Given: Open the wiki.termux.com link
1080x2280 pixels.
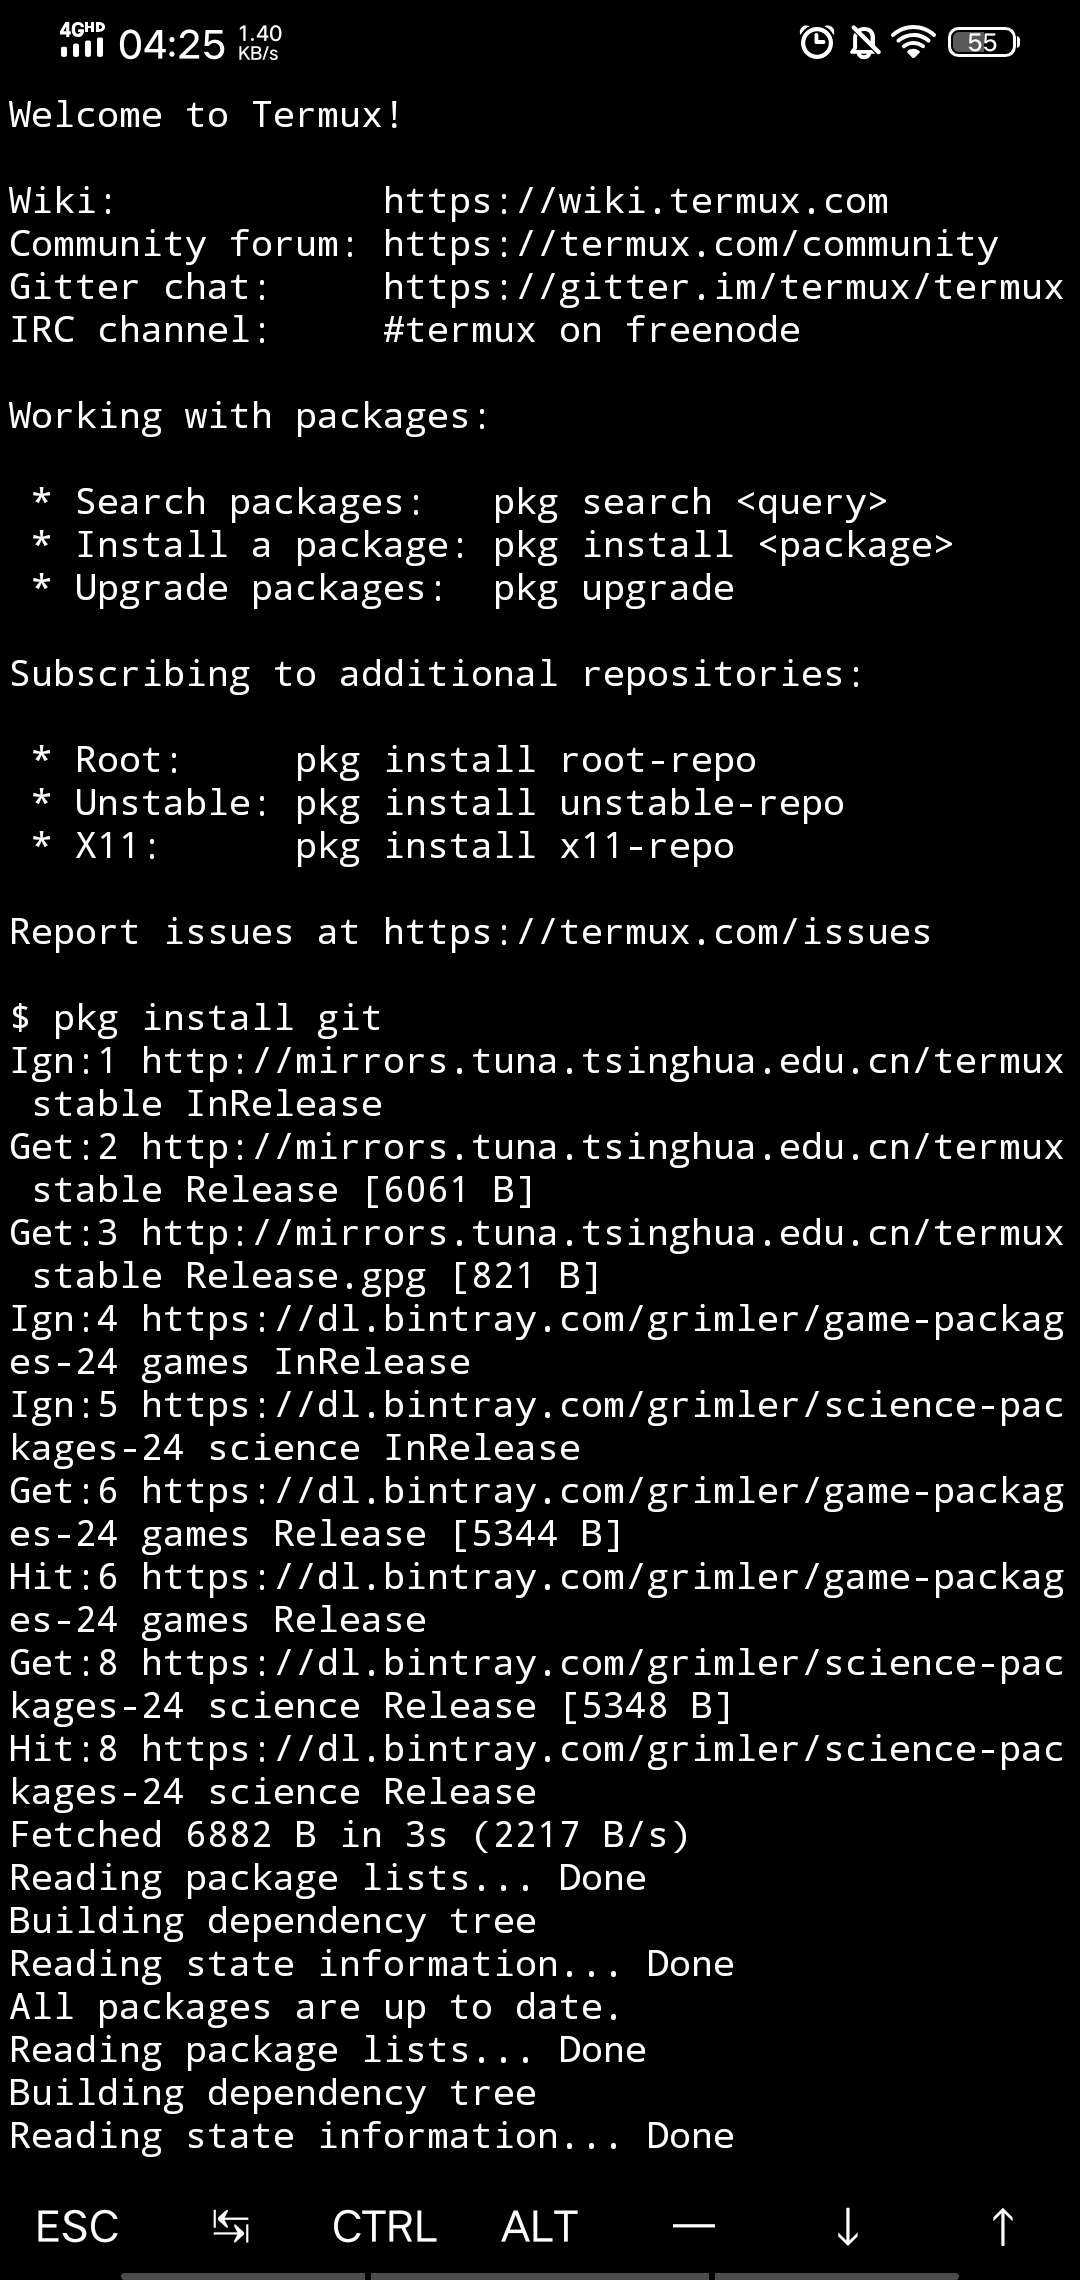Looking at the screenshot, I should (x=636, y=201).
